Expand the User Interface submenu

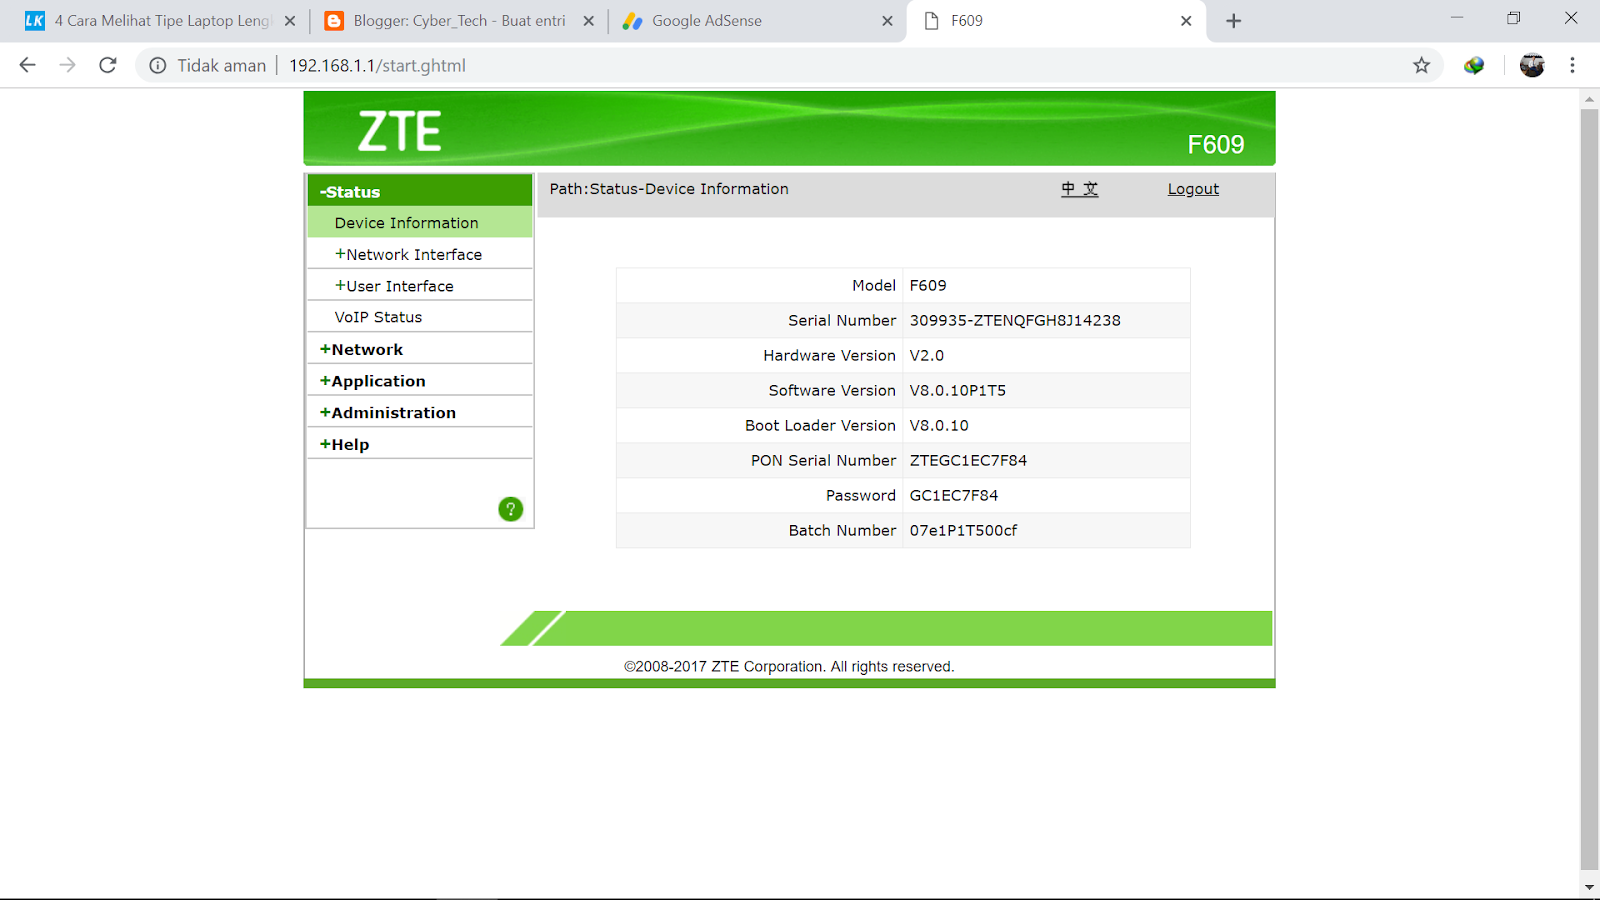coord(420,286)
